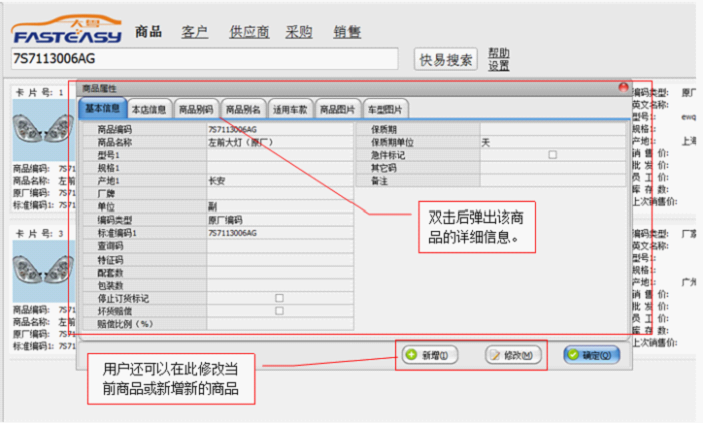Image resolution: width=704 pixels, height=424 pixels.
Task: Click the FASTEASY logo
Action: [66, 30]
